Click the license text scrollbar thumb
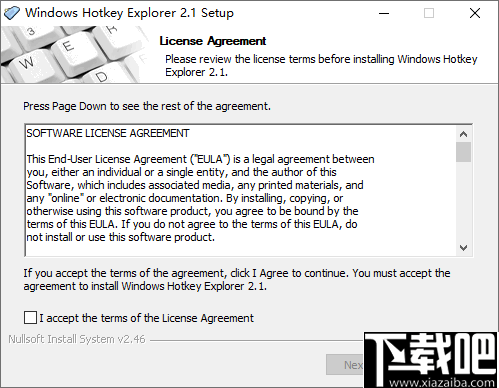Viewport: 499px width, 388px height. [463, 152]
